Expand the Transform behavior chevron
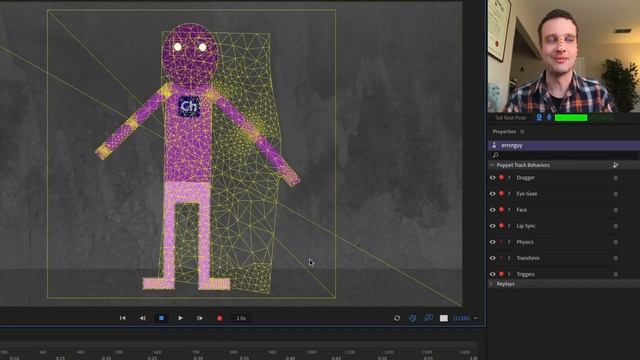This screenshot has height=360, width=640. point(509,258)
